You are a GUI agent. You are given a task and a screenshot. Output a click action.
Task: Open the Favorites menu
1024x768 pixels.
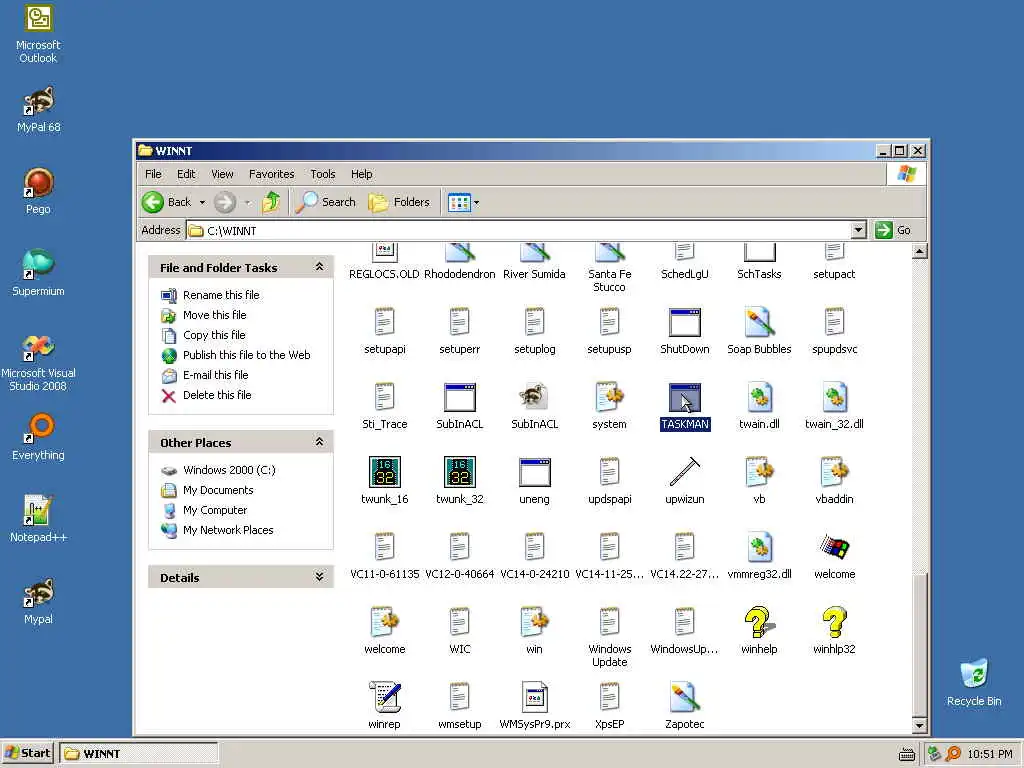point(272,174)
